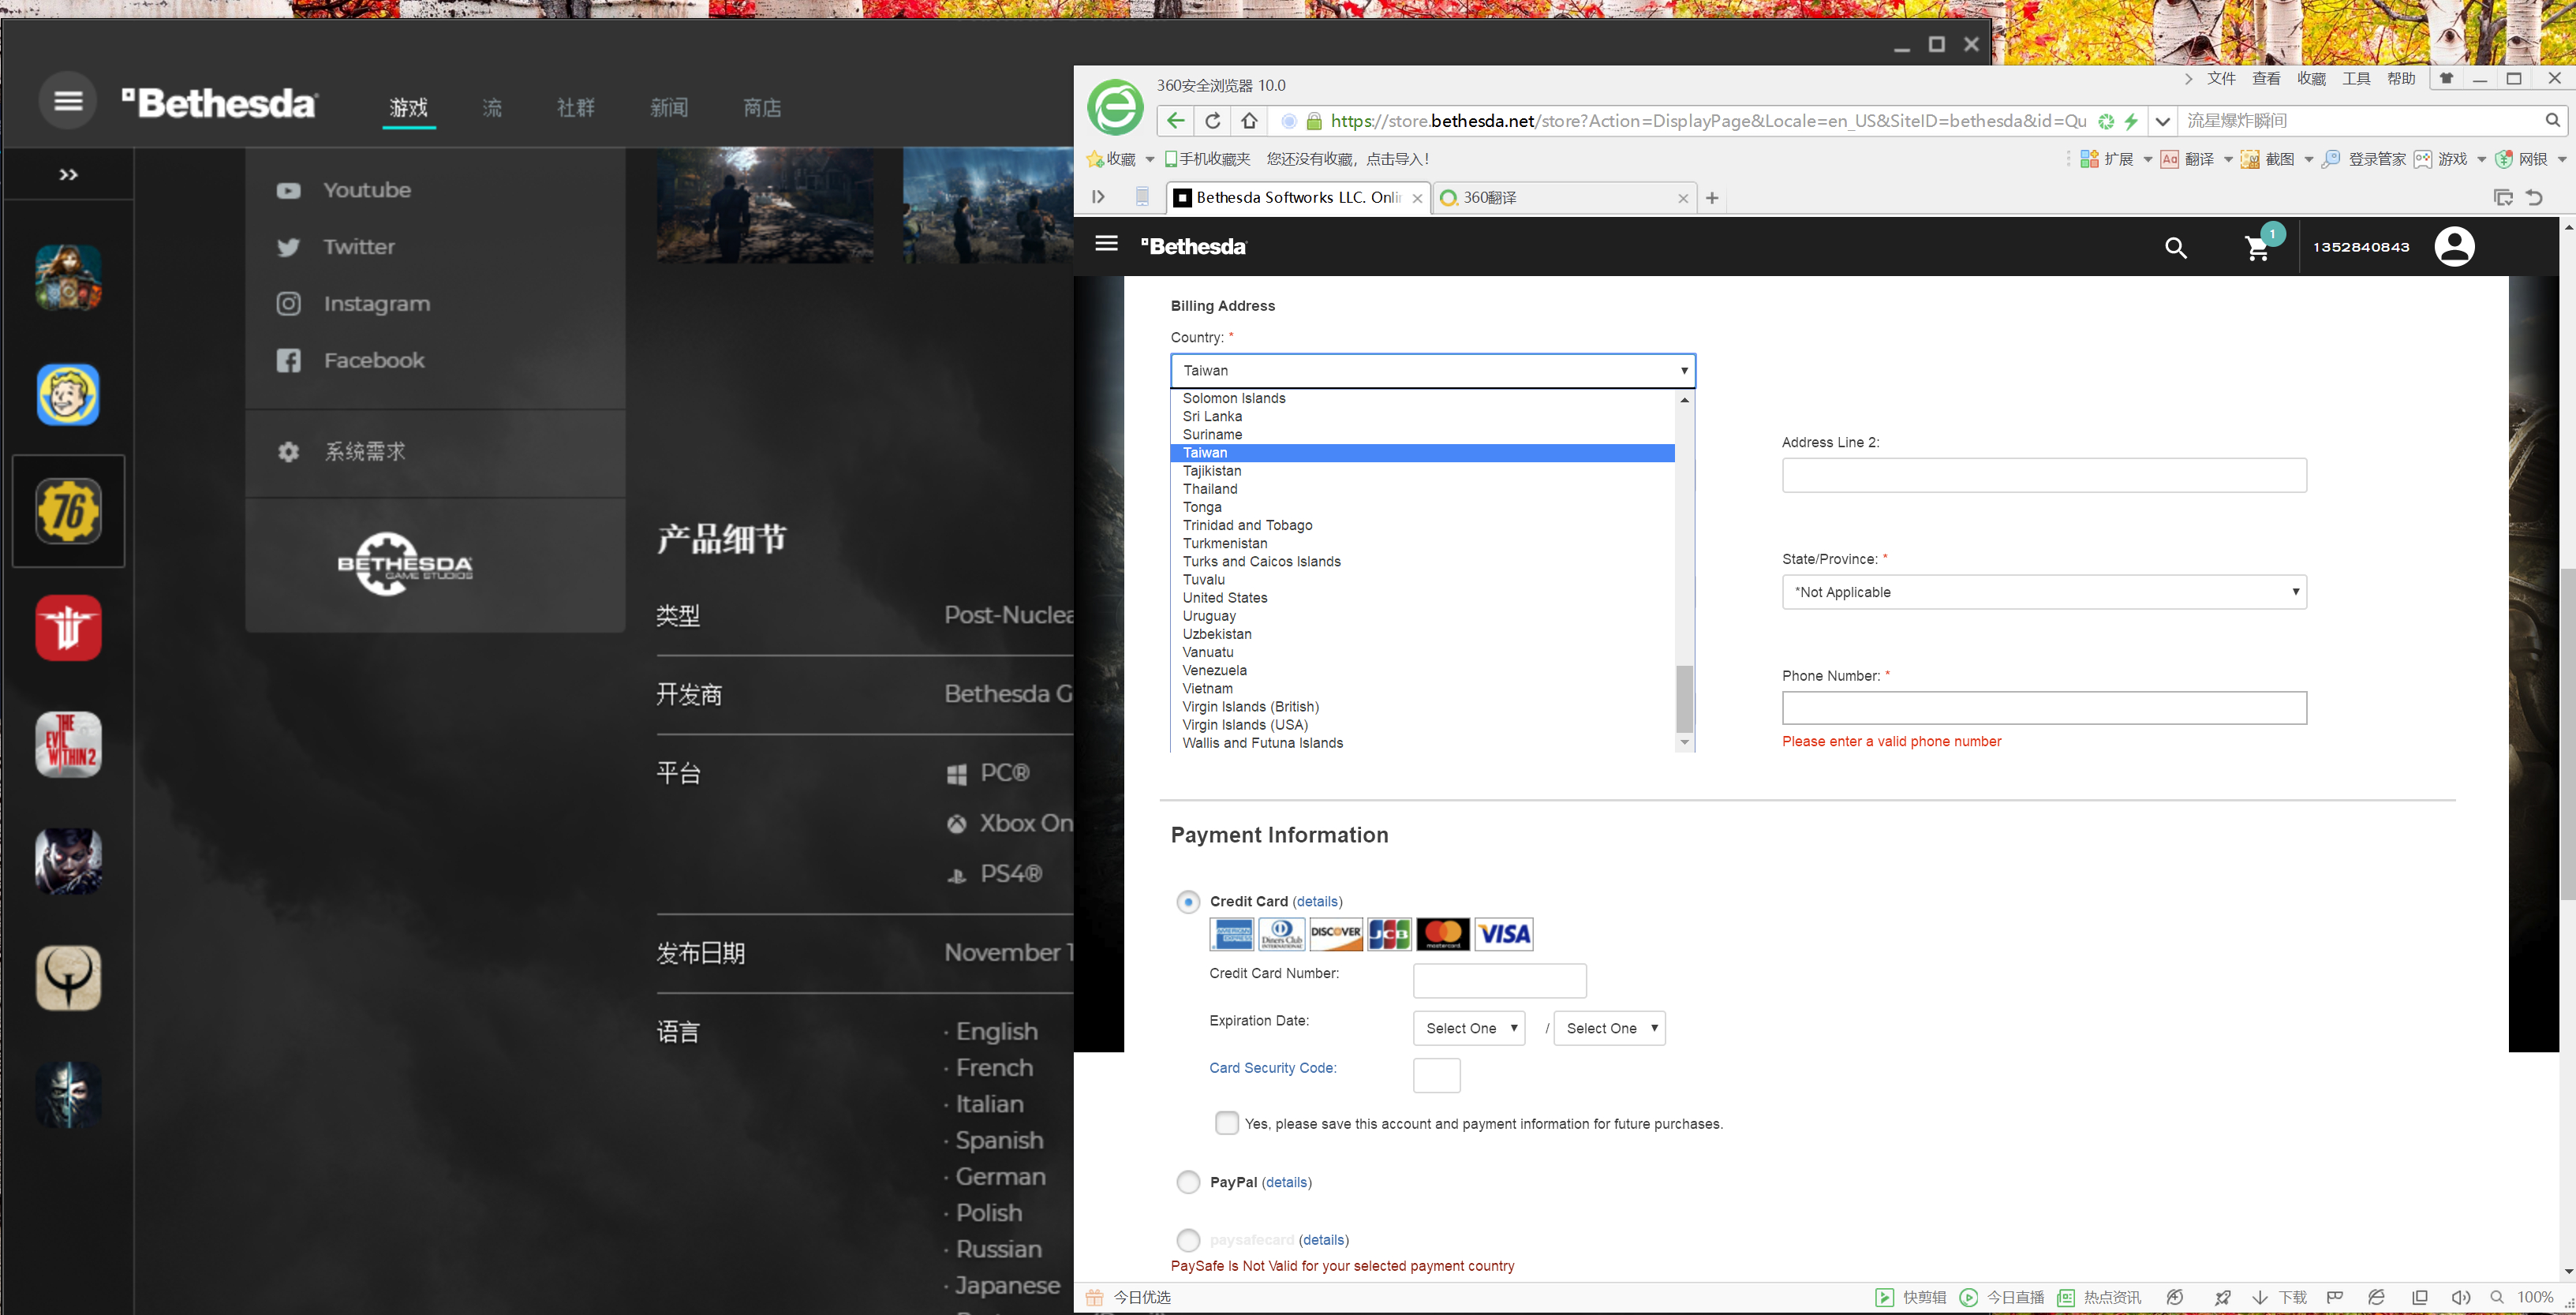This screenshot has height=1315, width=2576.
Task: Click the browser home button icon
Action: click(x=1249, y=121)
